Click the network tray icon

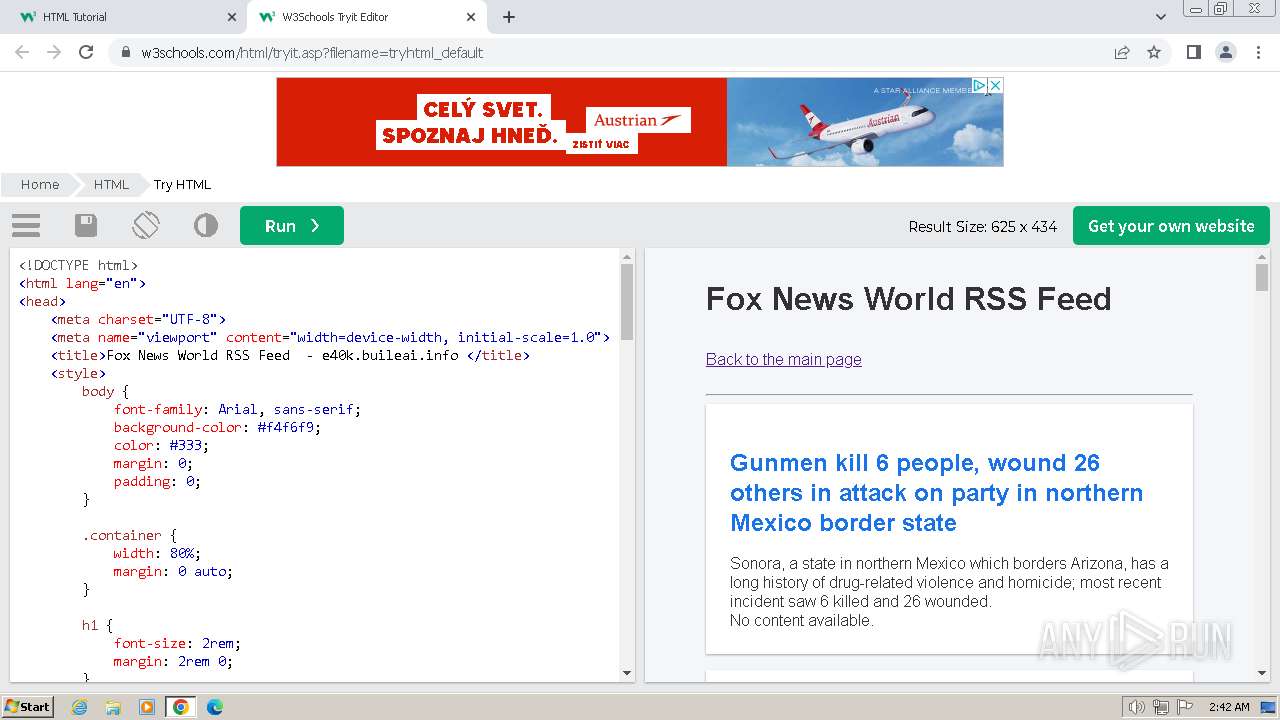1161,707
